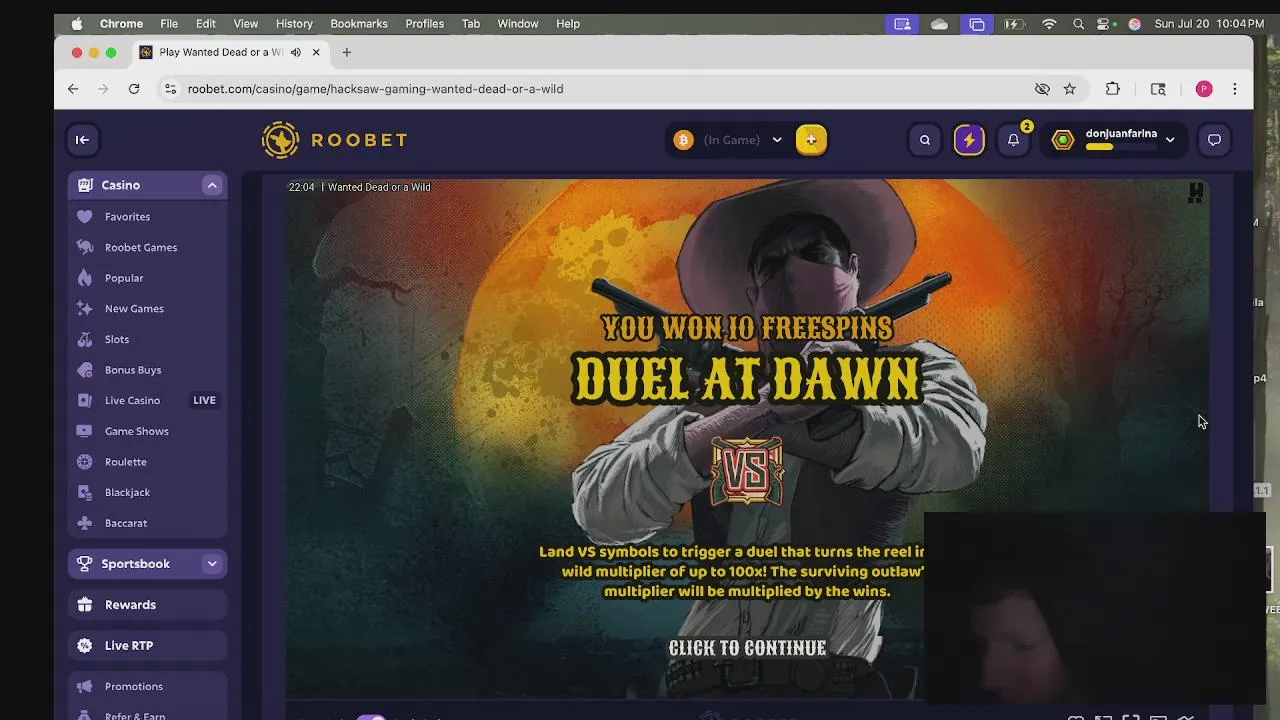The image size is (1280, 720).
Task: Open the Roobet home logo
Action: click(334, 140)
